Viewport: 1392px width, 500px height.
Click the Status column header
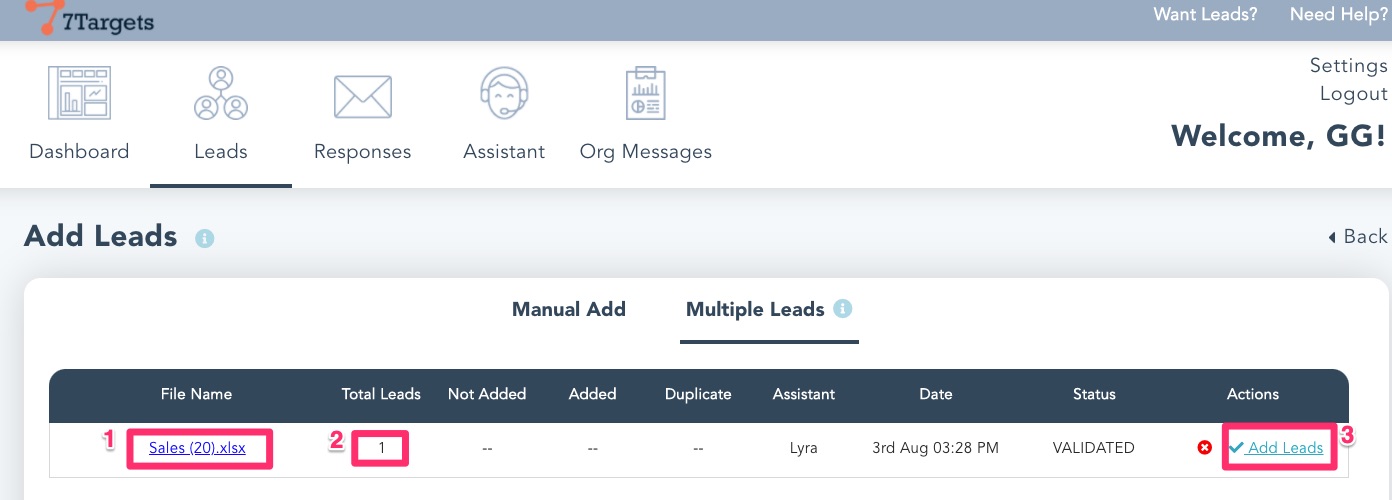click(x=1093, y=394)
